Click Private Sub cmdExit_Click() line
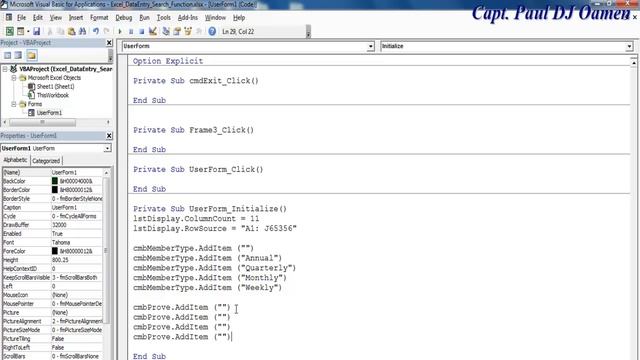This screenshot has height=360, width=640. [196, 81]
